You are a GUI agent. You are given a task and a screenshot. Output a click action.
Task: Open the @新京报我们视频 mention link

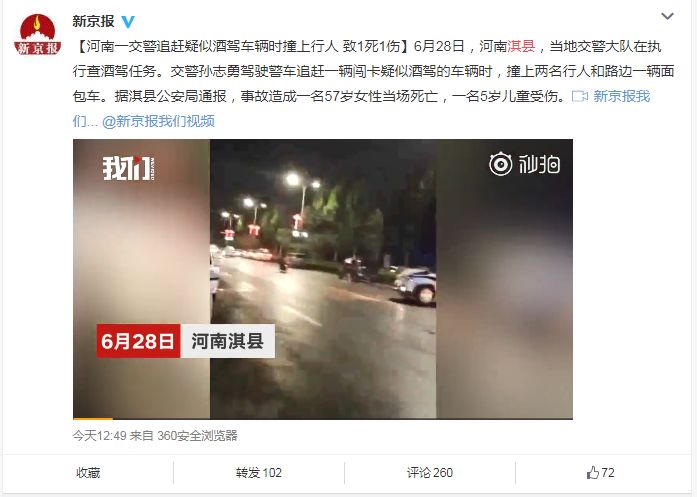(158, 121)
